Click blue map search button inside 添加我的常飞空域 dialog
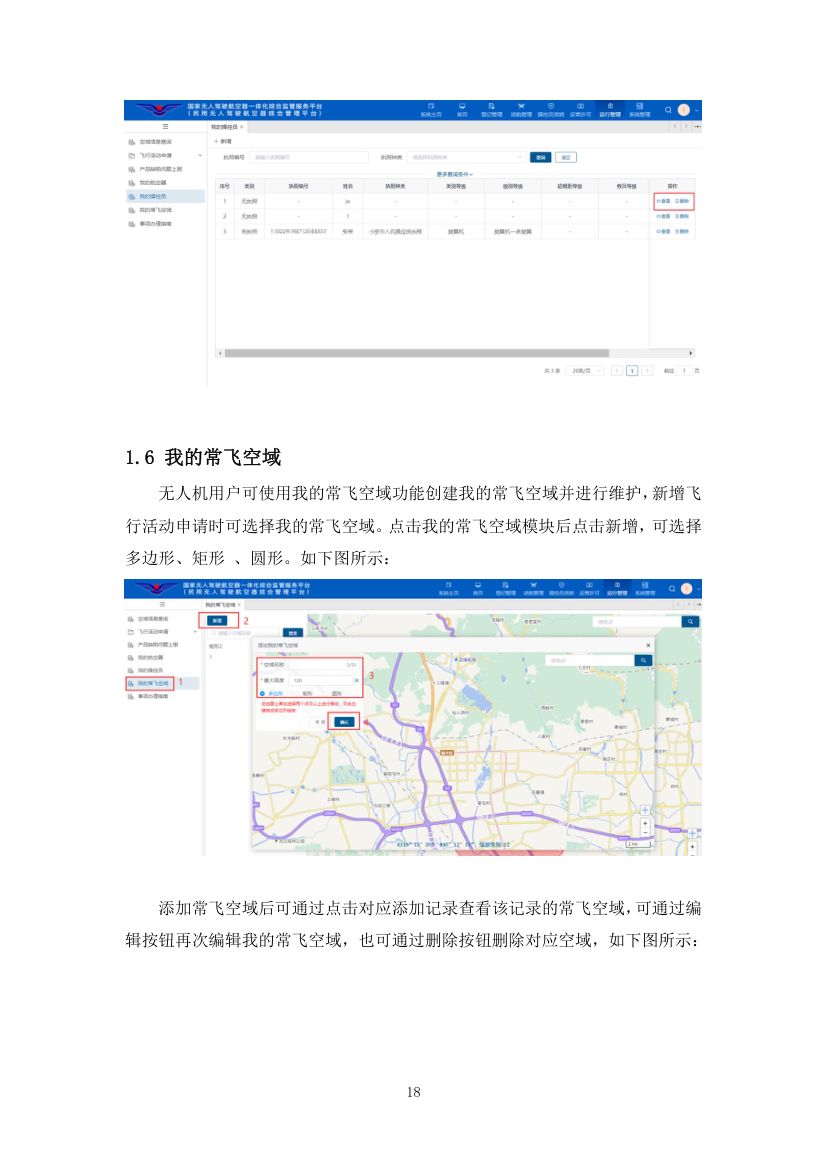The width and height of the screenshot is (827, 1170). pos(643,660)
